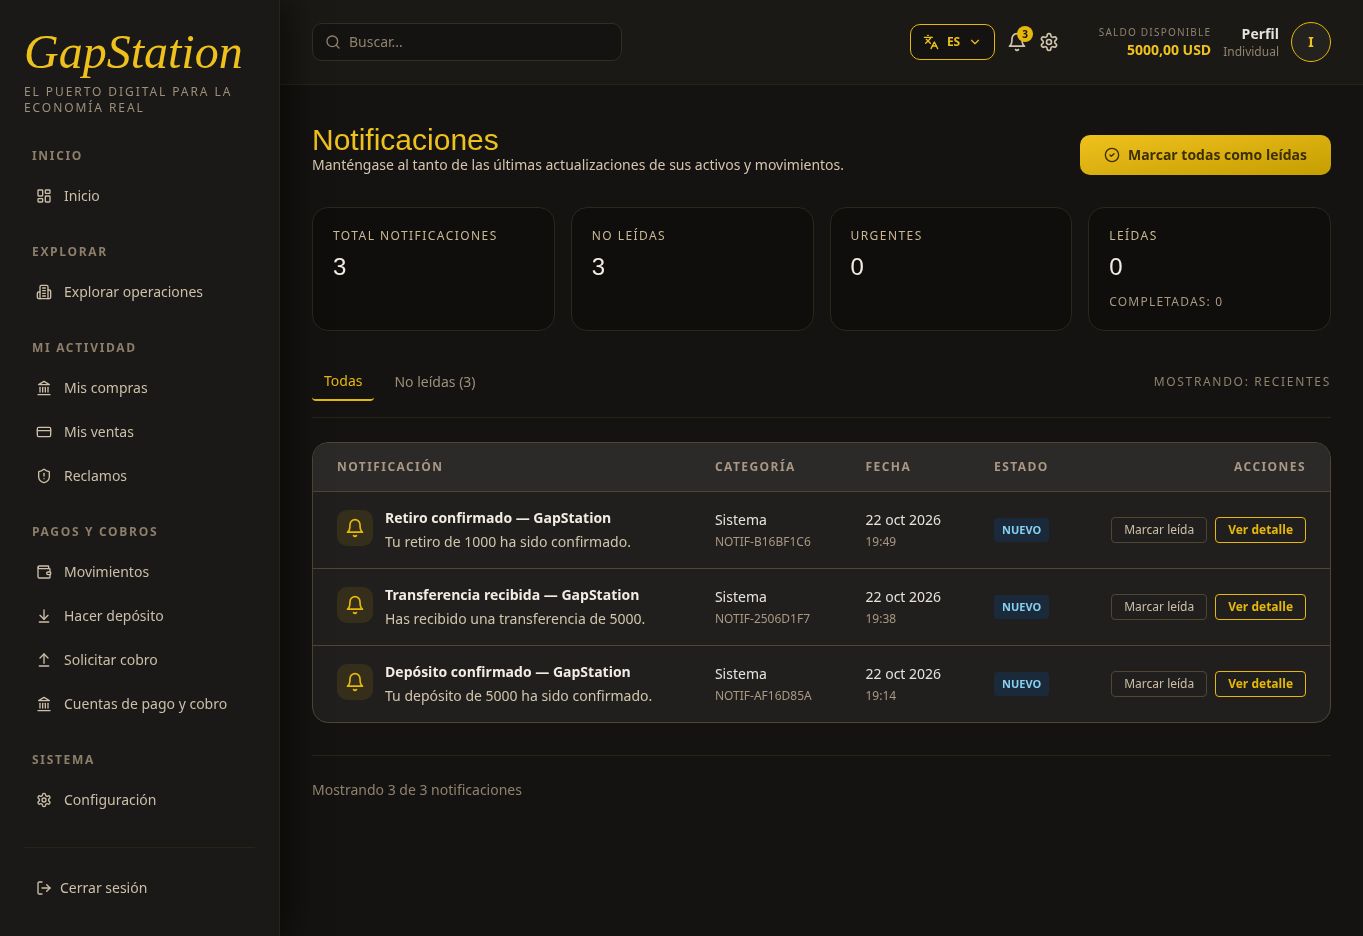Click NOTIF-2506D1F7 identifier text
Screen dimensions: 1363x936
click(x=762, y=619)
